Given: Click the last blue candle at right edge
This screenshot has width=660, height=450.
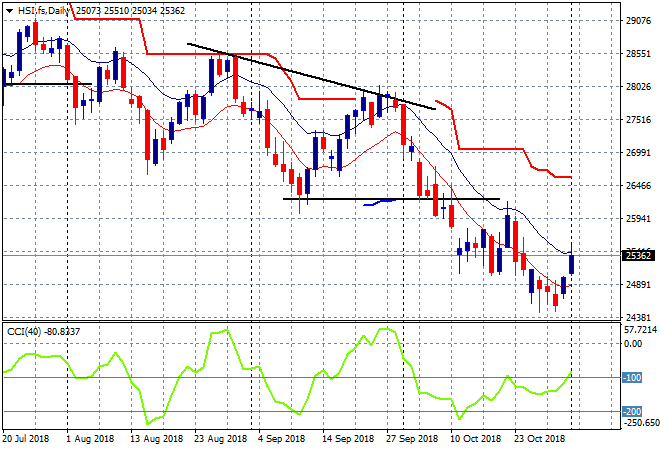Looking at the screenshot, I should coord(572,264).
